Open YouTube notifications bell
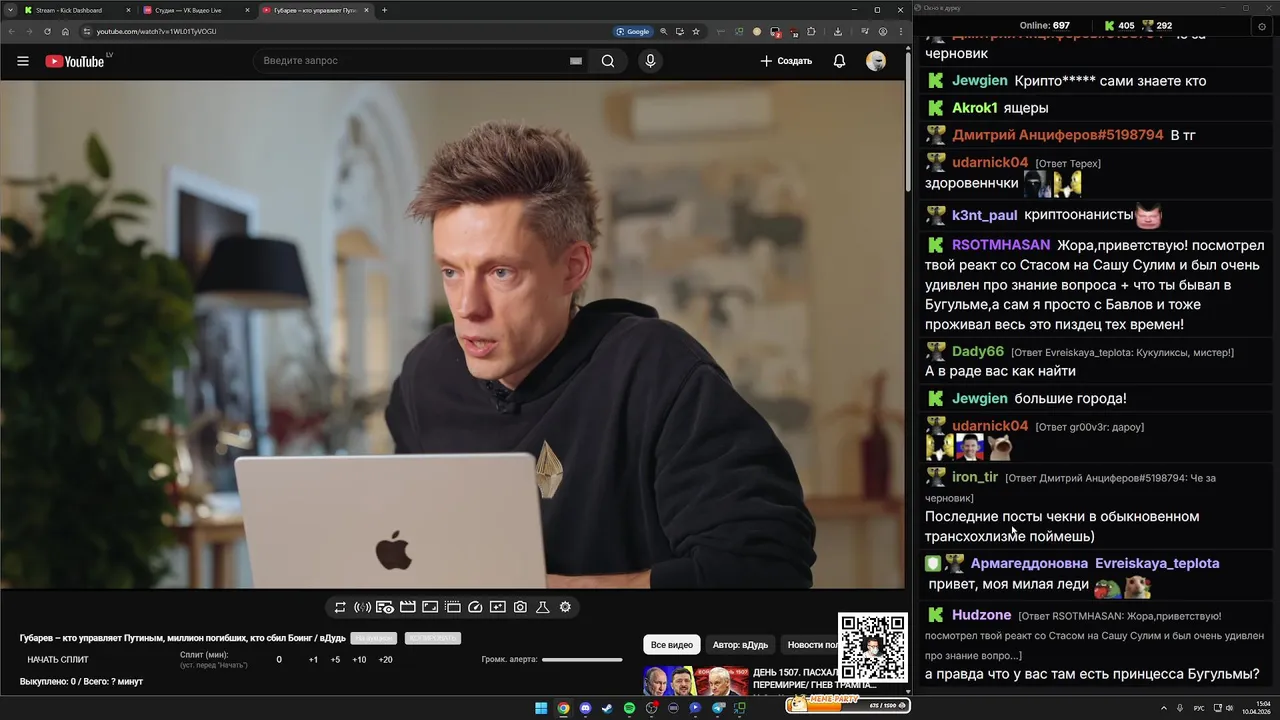Image resolution: width=1280 pixels, height=720 pixels. 840,61
